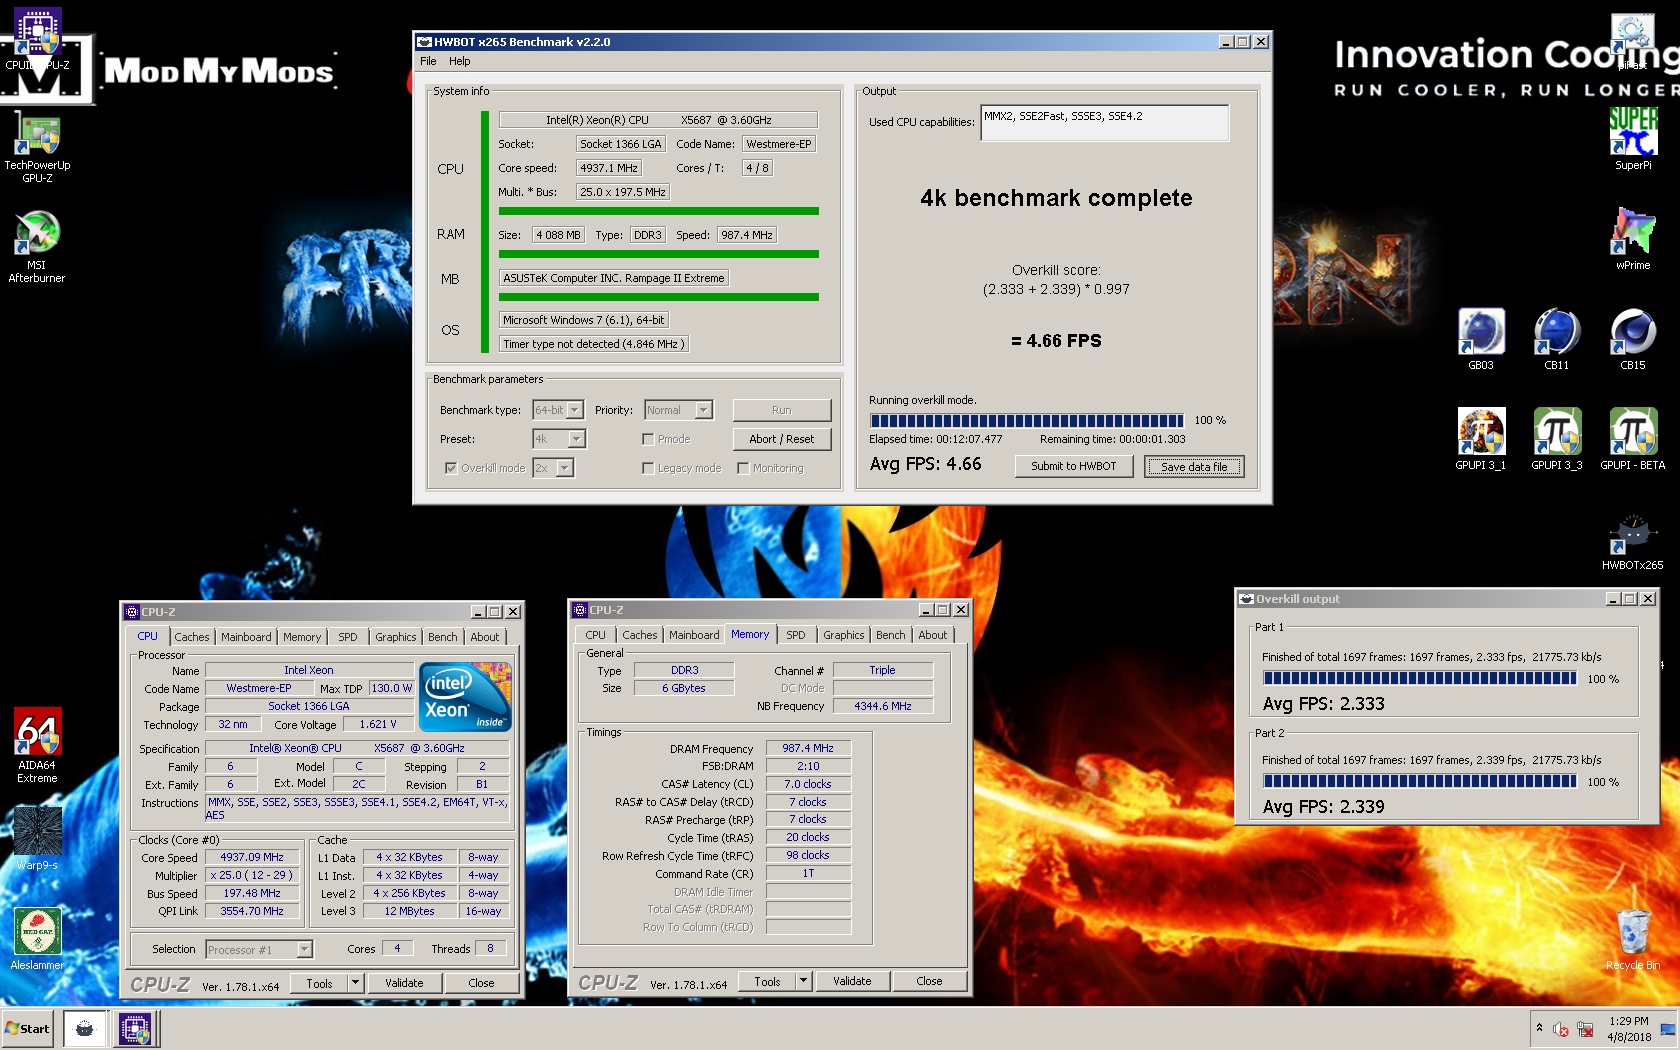Image resolution: width=1680 pixels, height=1050 pixels.
Task: Open MSI Afterburner desktop icon
Action: [x=37, y=247]
